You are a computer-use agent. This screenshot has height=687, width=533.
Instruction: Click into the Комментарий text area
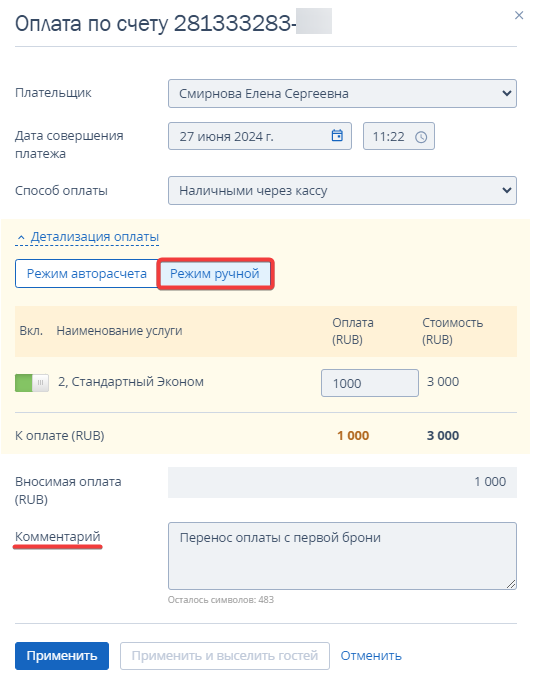(342, 556)
